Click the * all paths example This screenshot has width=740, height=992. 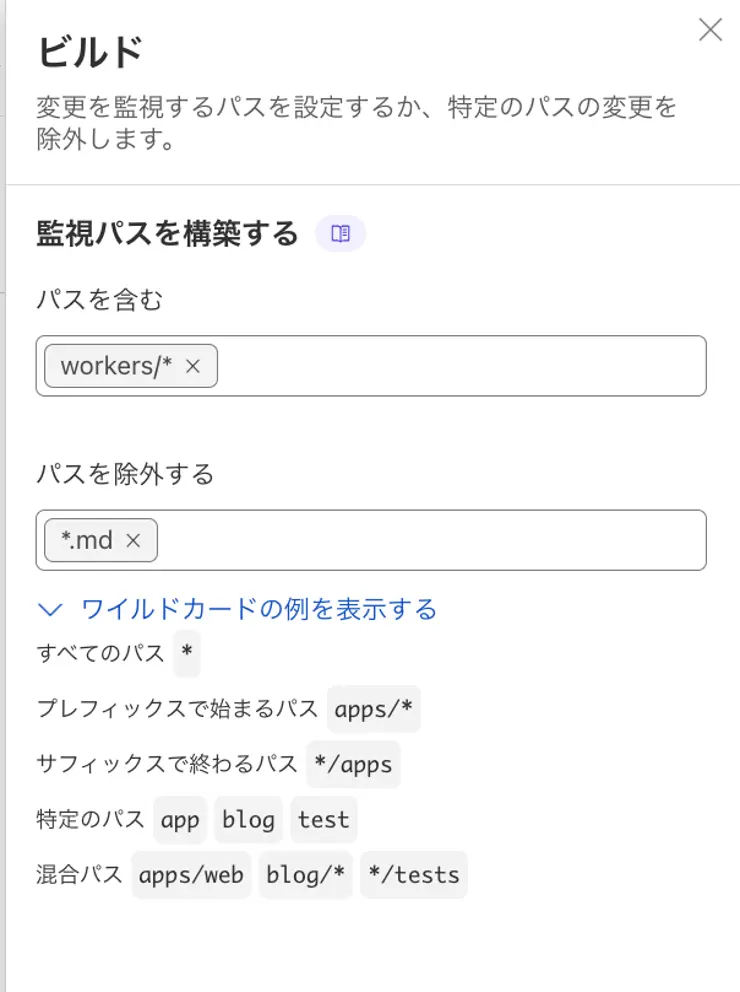187,653
